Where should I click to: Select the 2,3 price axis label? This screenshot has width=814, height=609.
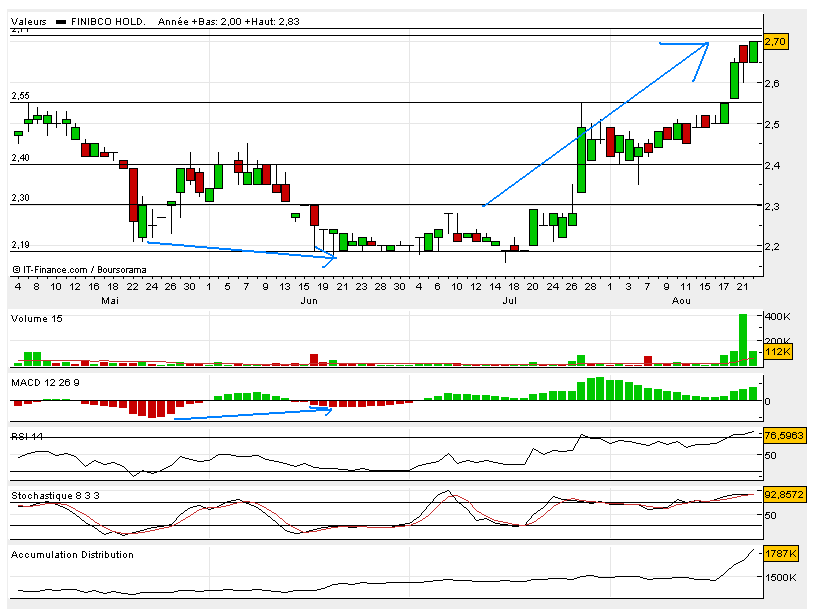772,206
